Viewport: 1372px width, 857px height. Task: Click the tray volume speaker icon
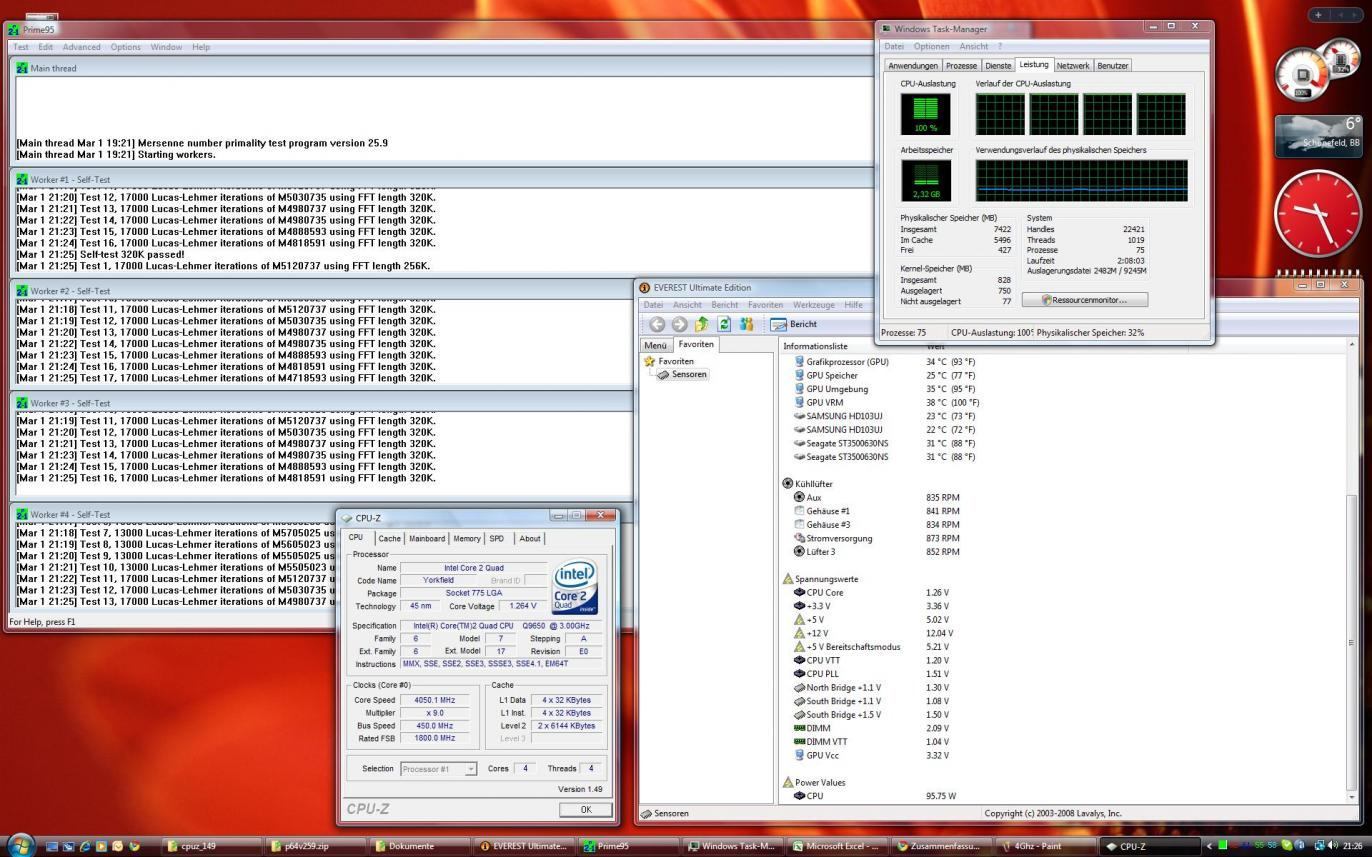pyautogui.click(x=1331, y=846)
